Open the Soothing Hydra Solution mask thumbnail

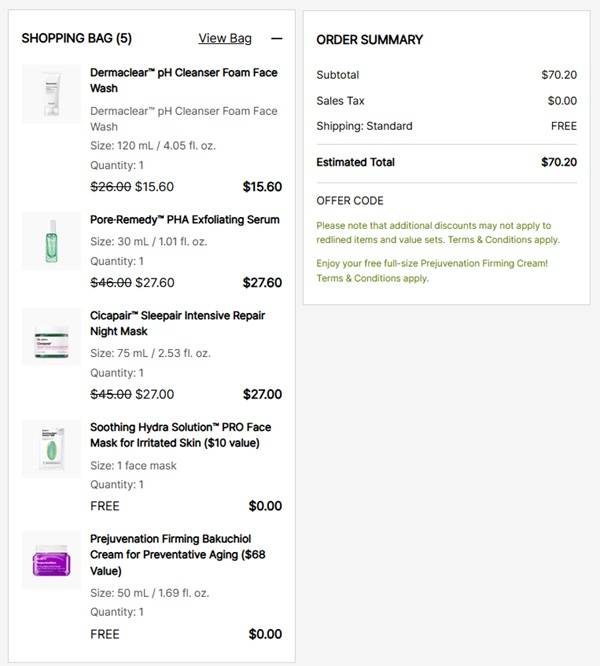[51, 449]
